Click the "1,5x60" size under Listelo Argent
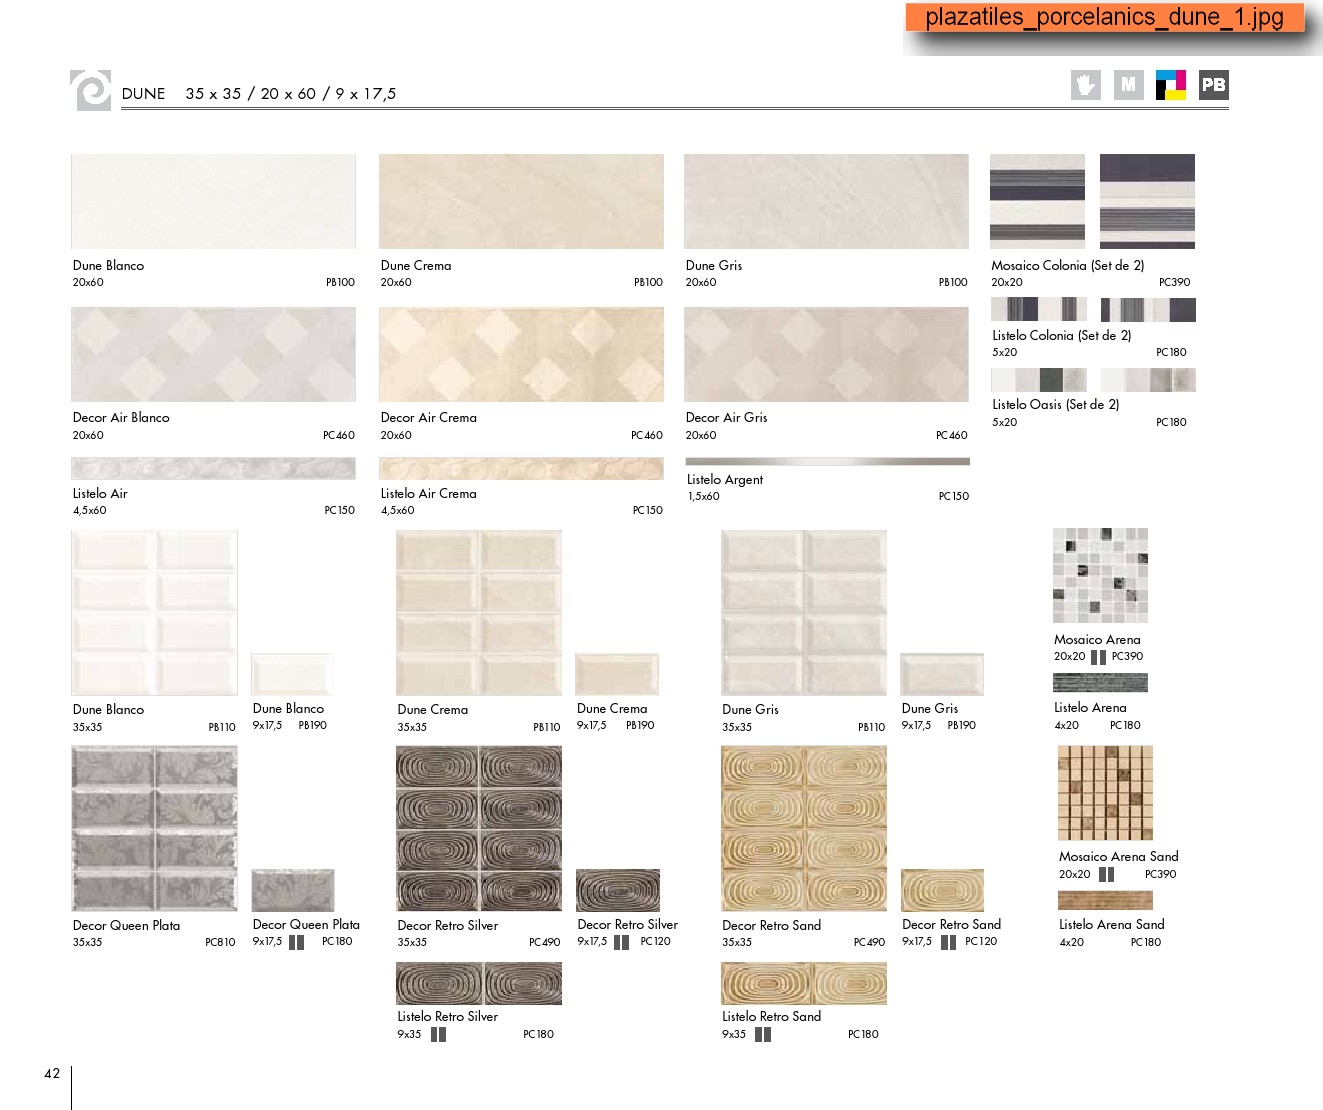1323x1110 pixels. point(704,497)
